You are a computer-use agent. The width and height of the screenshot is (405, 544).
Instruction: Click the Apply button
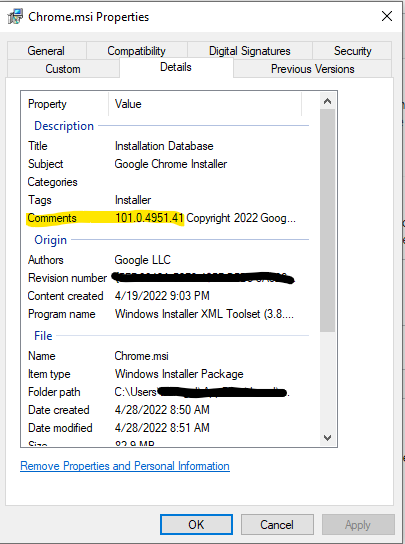pos(358,524)
